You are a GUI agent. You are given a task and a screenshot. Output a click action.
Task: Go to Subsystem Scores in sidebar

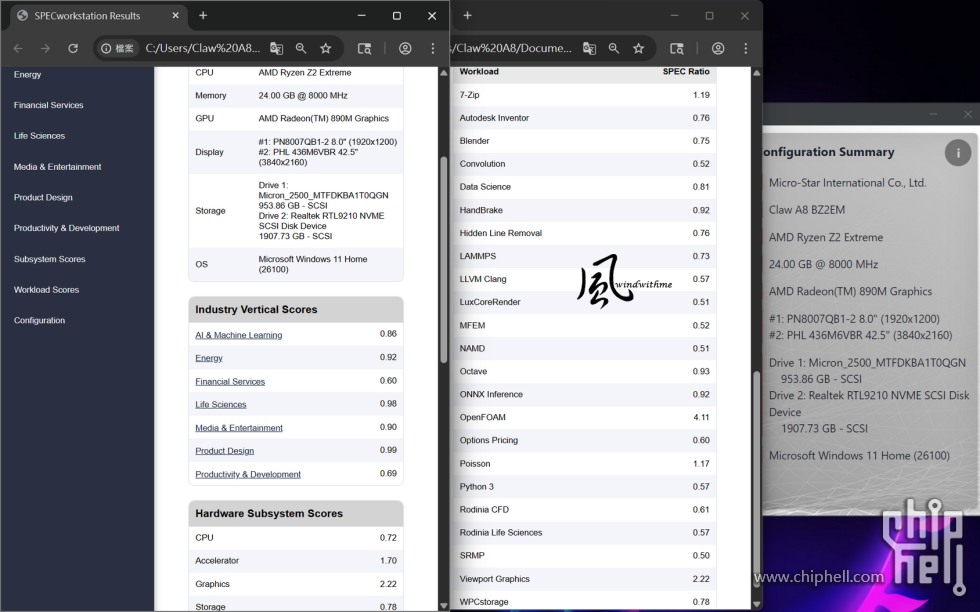pyautogui.click(x=49, y=259)
